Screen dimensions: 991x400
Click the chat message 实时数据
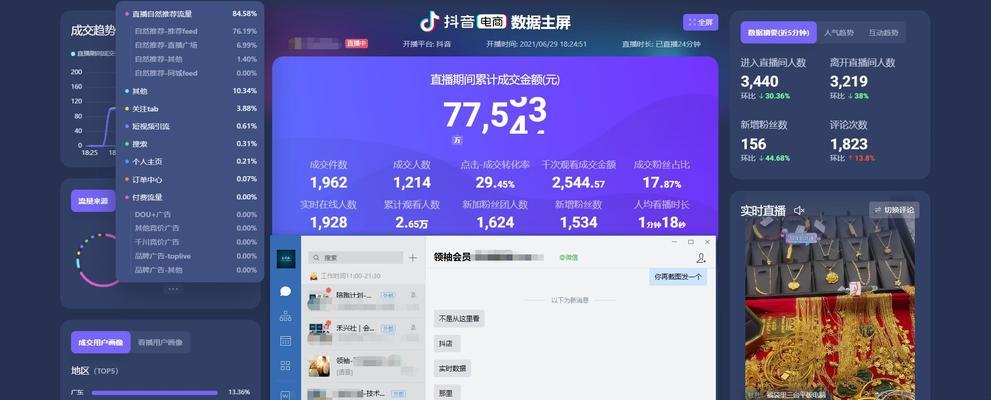click(452, 368)
